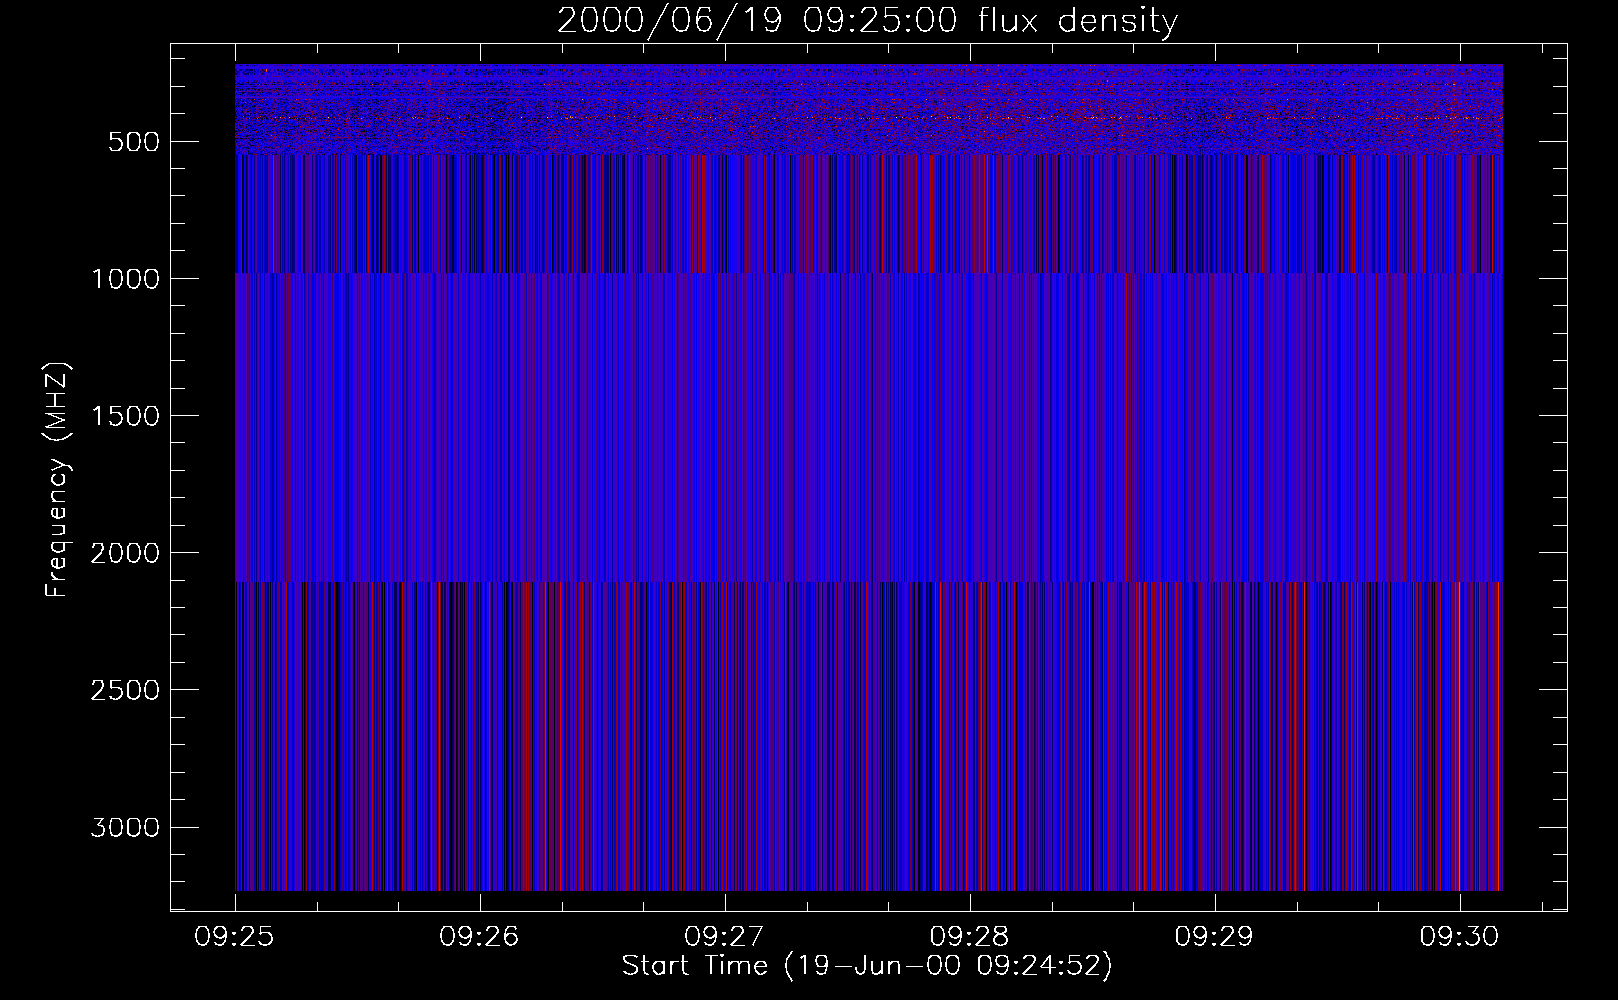The width and height of the screenshot is (1618, 1000).
Task: Click the plot title '2000/06/19 09:25:00 flux density'
Action: [867, 21]
